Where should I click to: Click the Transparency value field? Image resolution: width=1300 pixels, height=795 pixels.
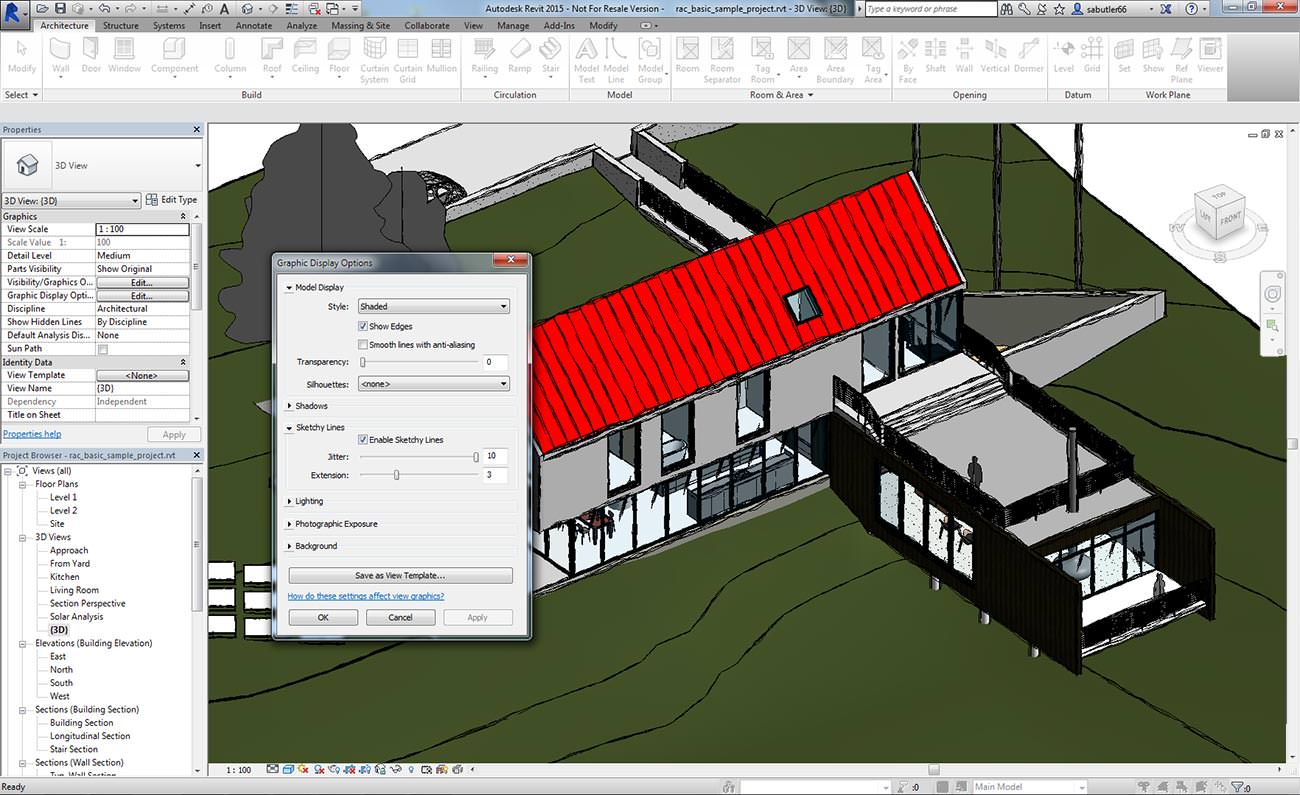click(x=496, y=362)
